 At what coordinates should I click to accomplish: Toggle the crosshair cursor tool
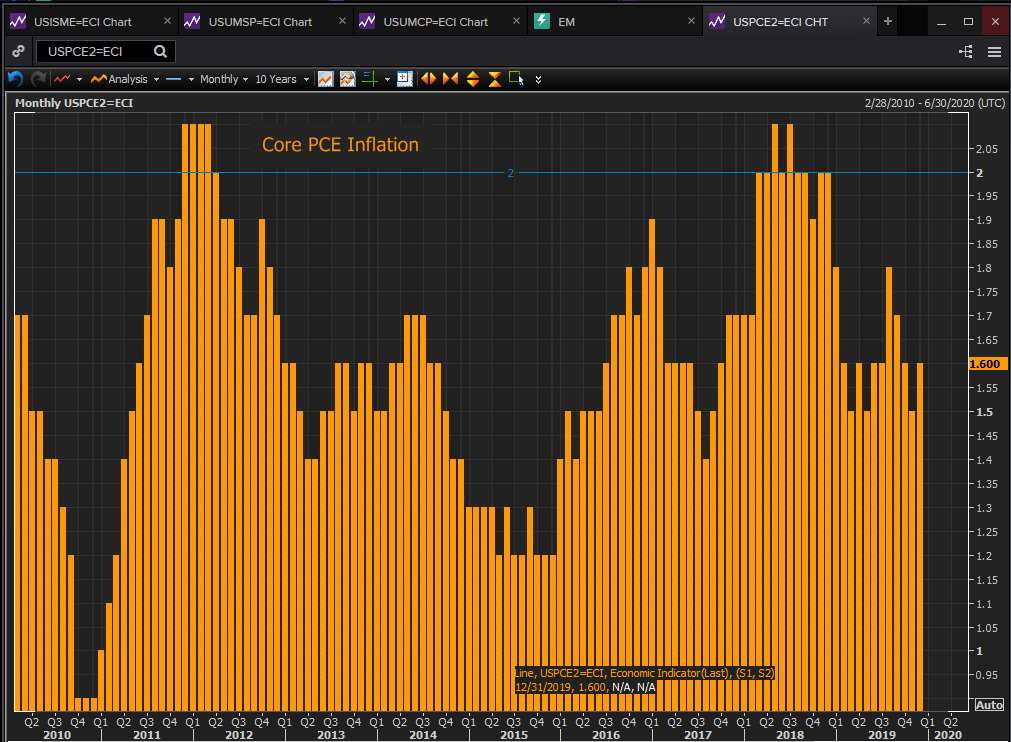[368, 78]
